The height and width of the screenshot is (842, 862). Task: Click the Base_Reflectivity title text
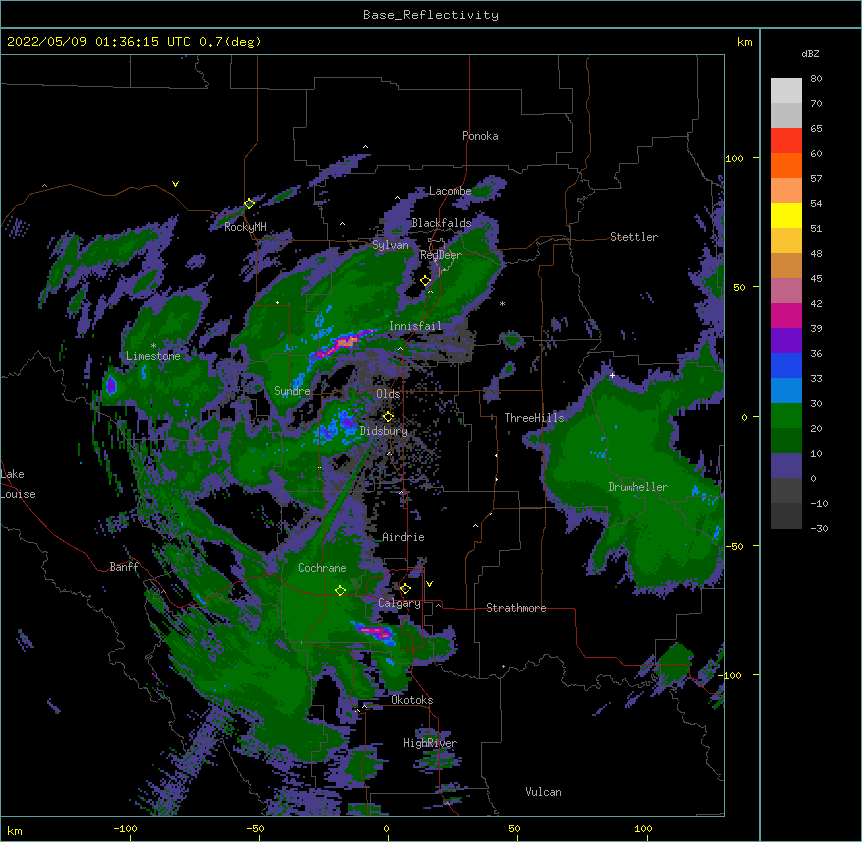(x=431, y=15)
